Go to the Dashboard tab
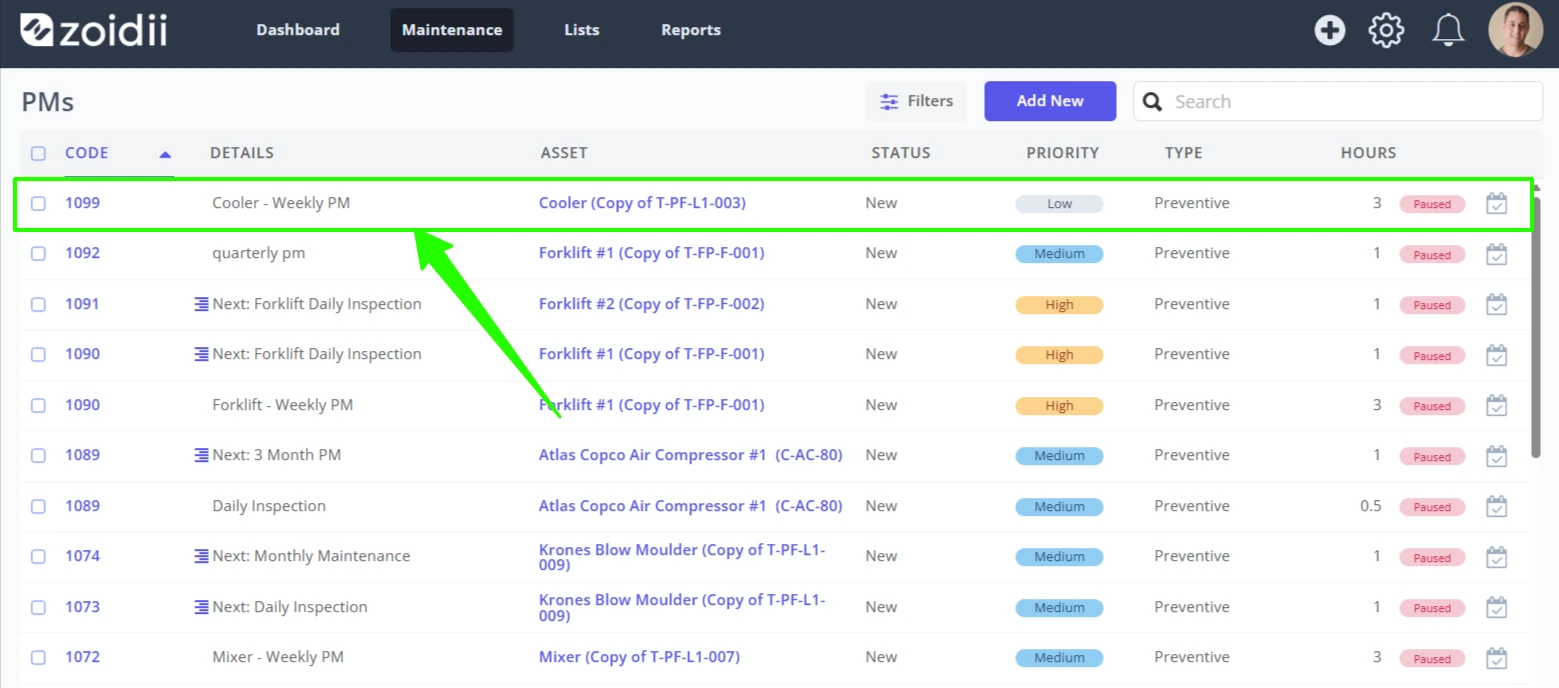Image resolution: width=1559 pixels, height=688 pixels. pos(298,30)
